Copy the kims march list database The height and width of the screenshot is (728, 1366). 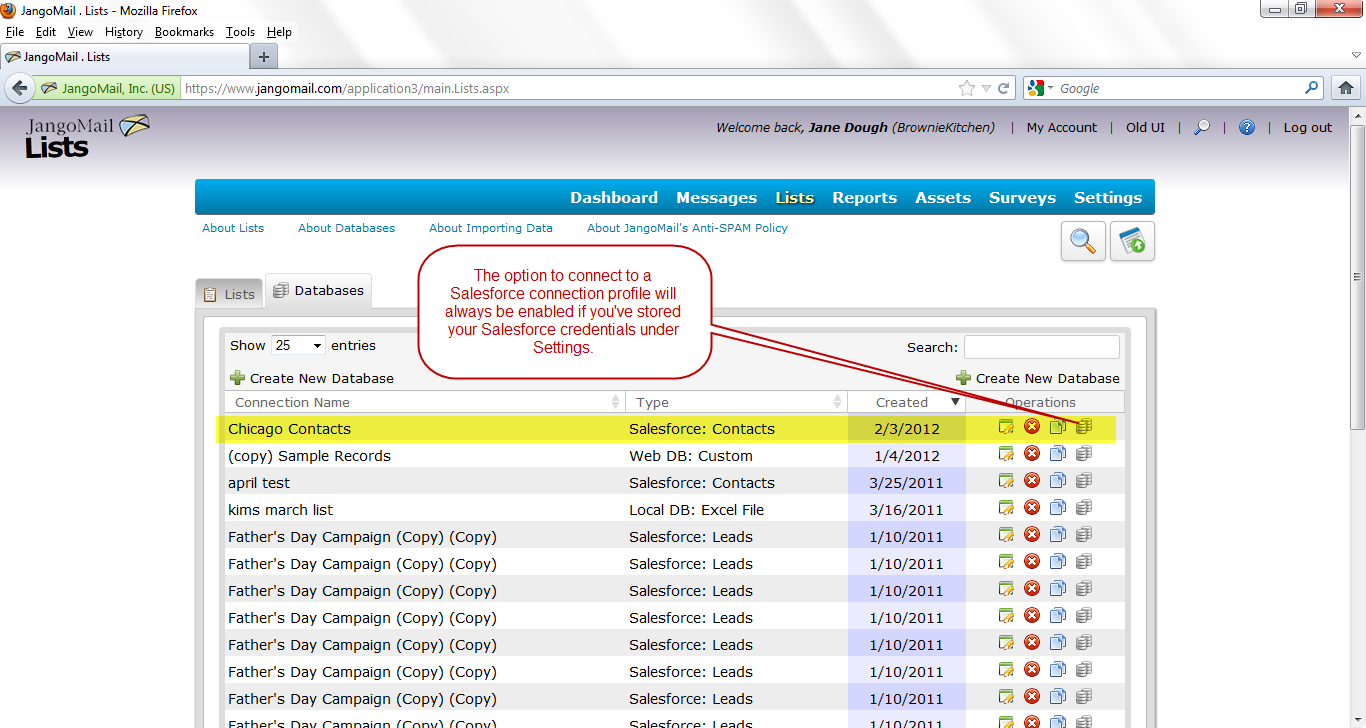click(x=1058, y=508)
